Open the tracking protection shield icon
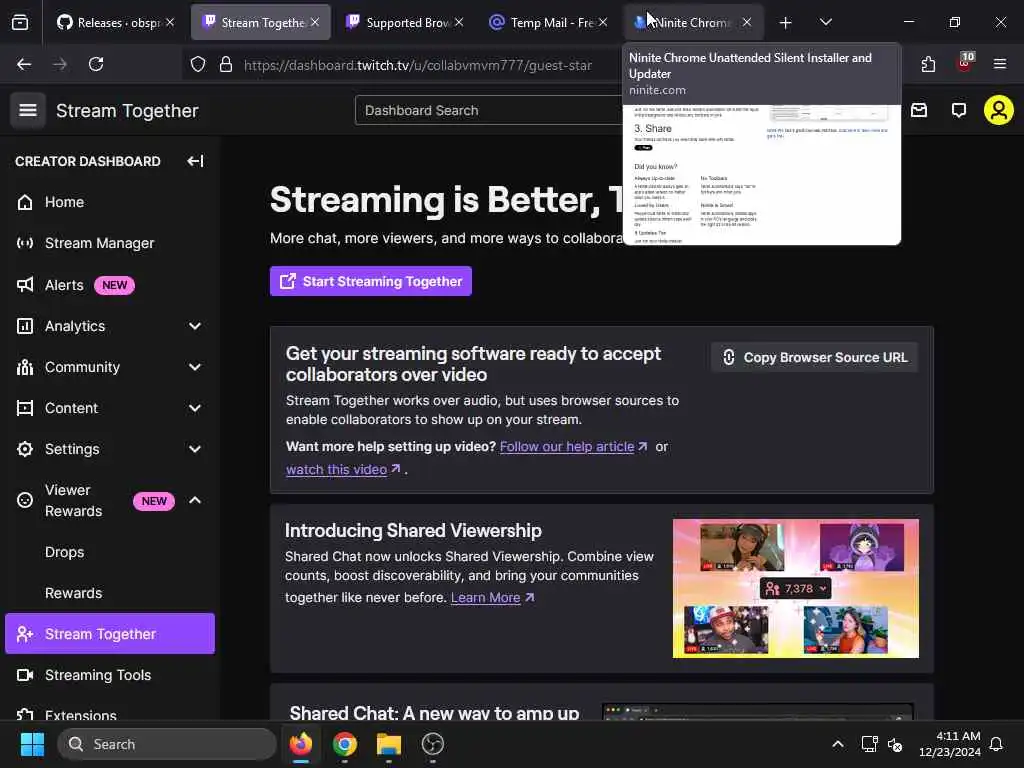 click(x=198, y=64)
